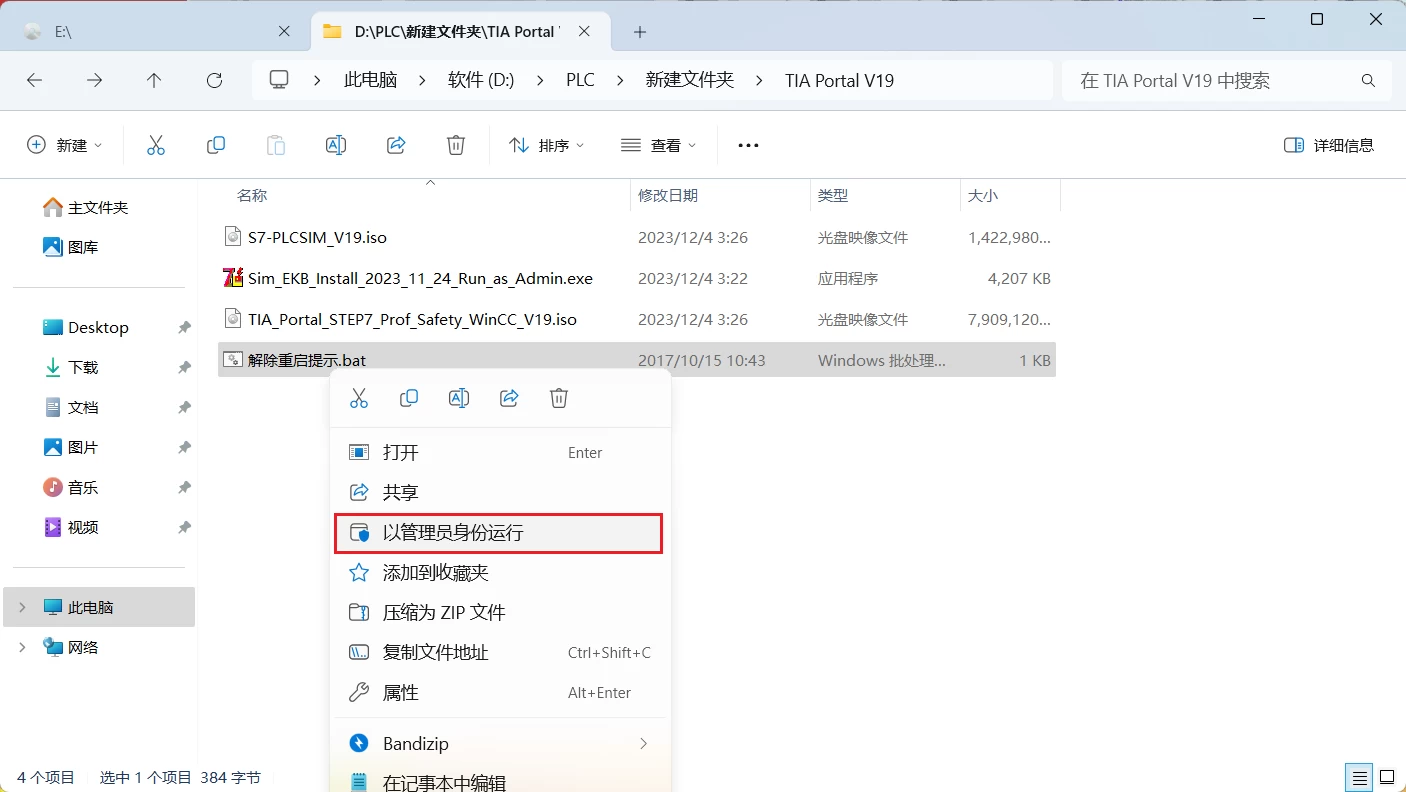Select 复制文件地址 in context menu
Viewport: 1406px width, 792px height.
(x=500, y=652)
